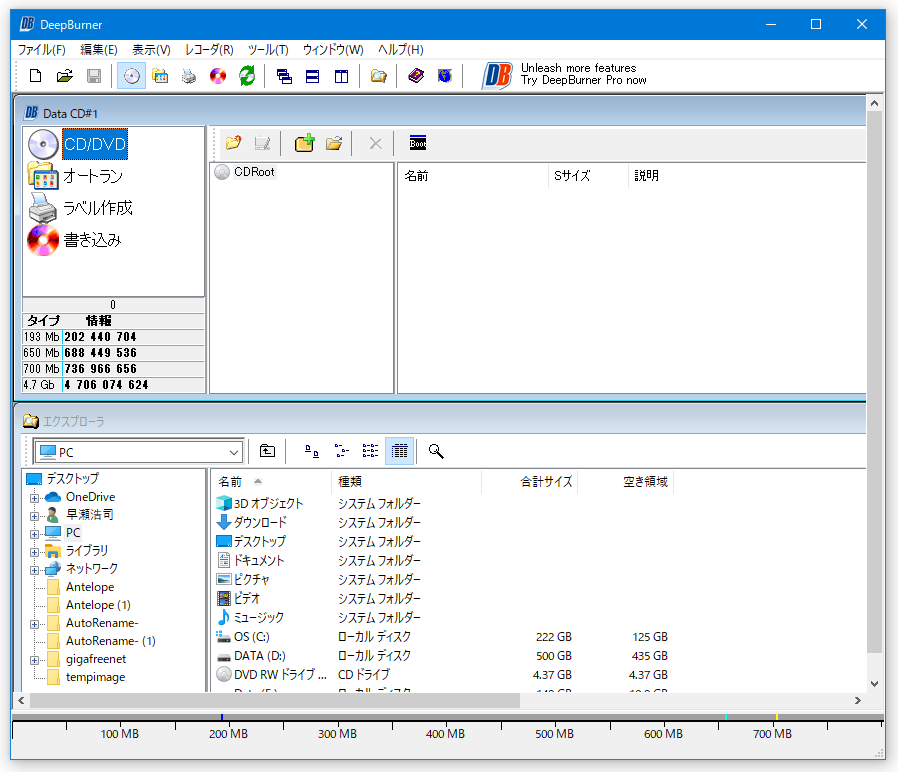
Task: Select the OS (C:) drive row
Action: [442, 637]
